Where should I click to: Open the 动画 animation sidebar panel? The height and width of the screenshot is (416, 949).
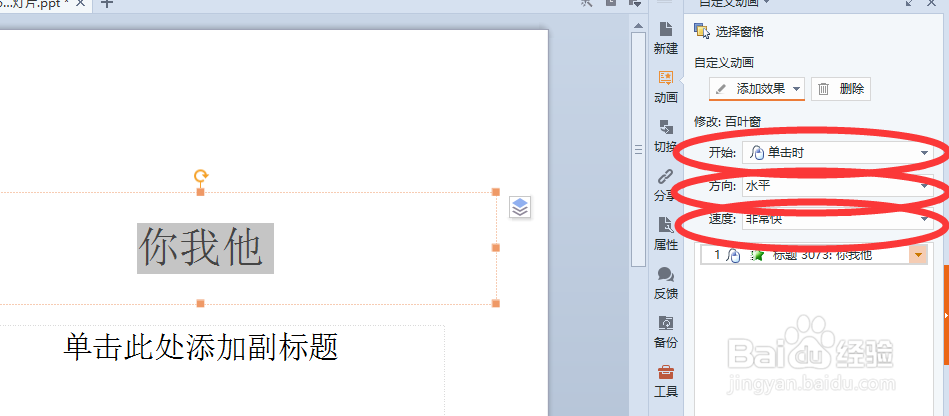pyautogui.click(x=666, y=87)
